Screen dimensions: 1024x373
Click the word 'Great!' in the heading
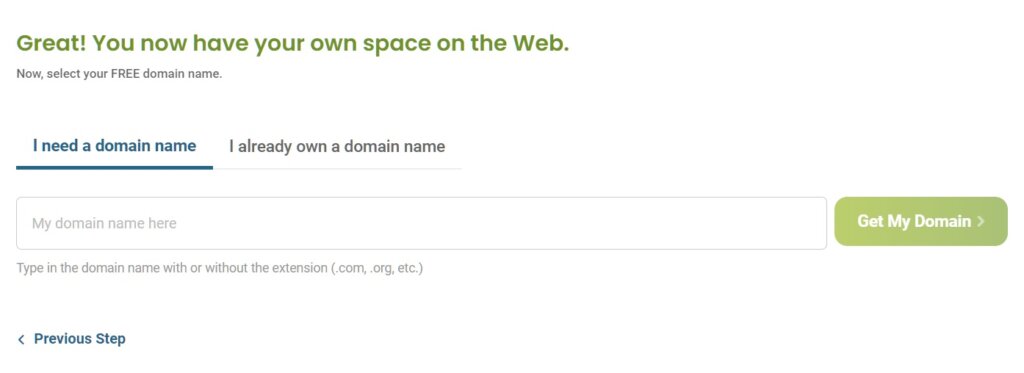(x=50, y=43)
